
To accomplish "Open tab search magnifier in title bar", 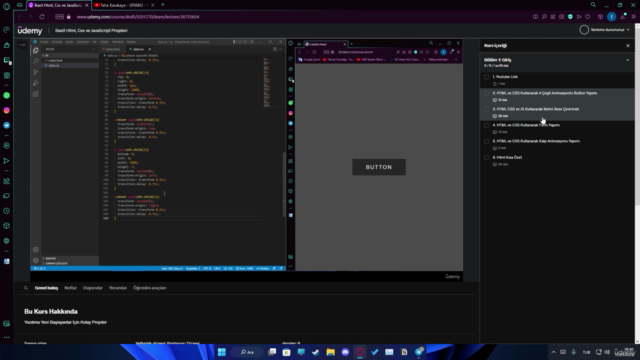I will (x=593, y=5).
